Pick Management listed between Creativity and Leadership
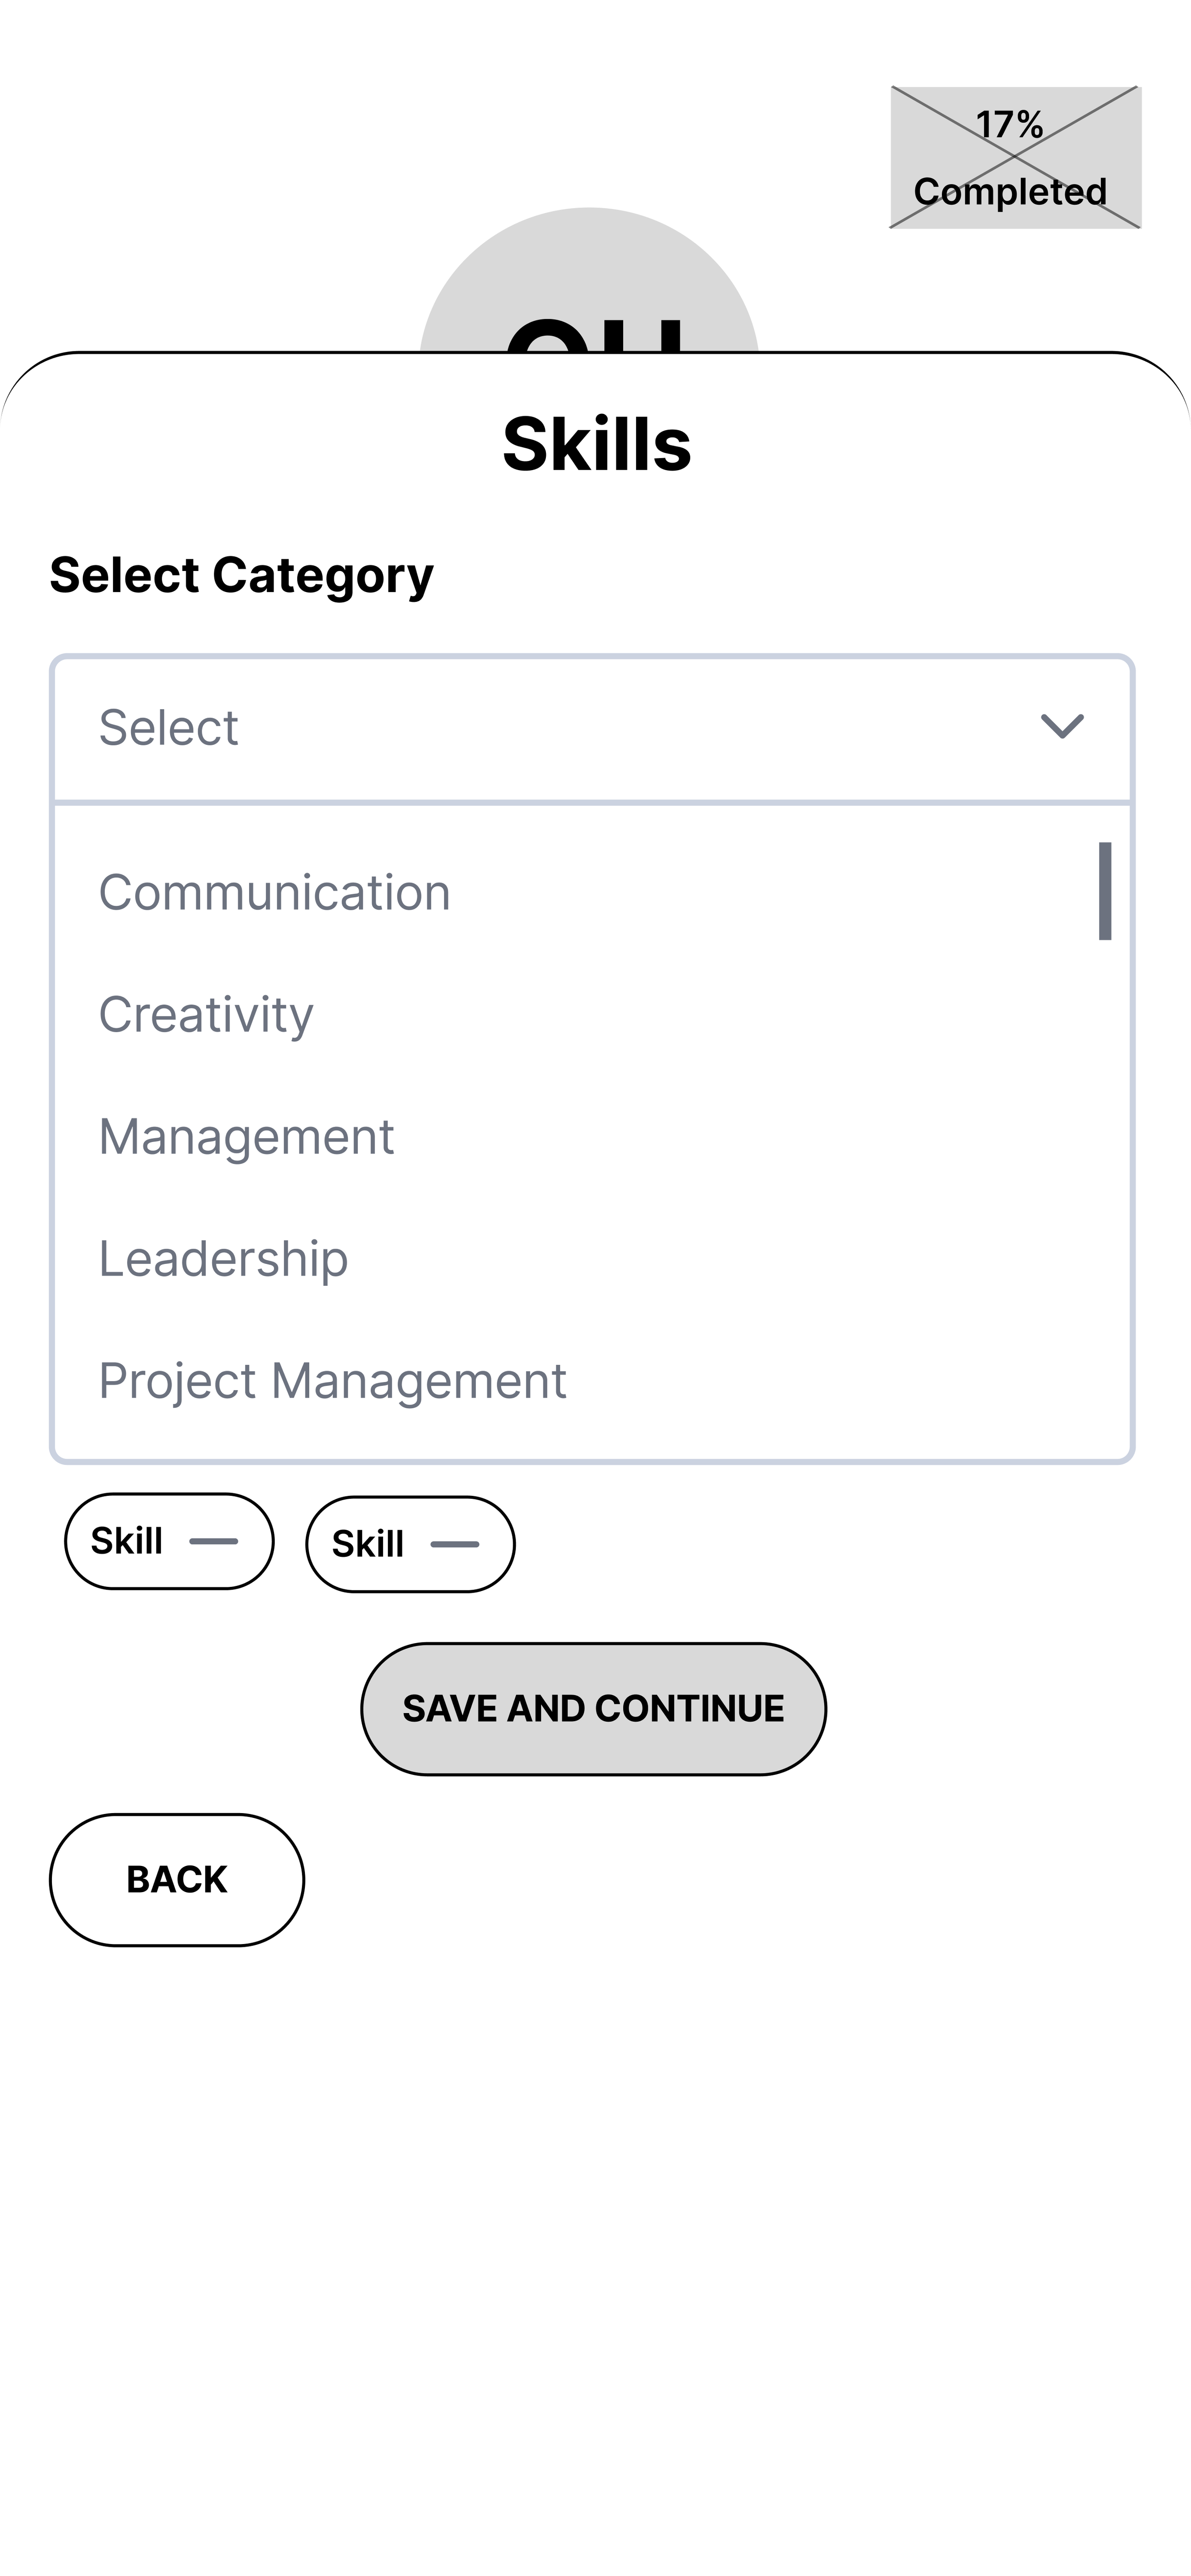Viewport: 1191px width, 2576px height. click(x=246, y=1136)
